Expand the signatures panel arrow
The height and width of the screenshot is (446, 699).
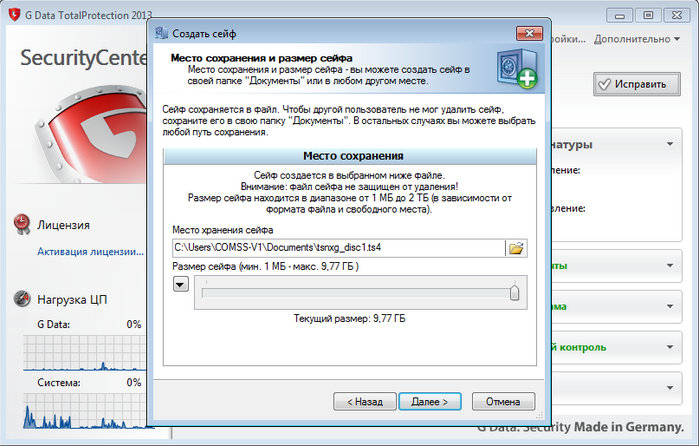[670, 144]
